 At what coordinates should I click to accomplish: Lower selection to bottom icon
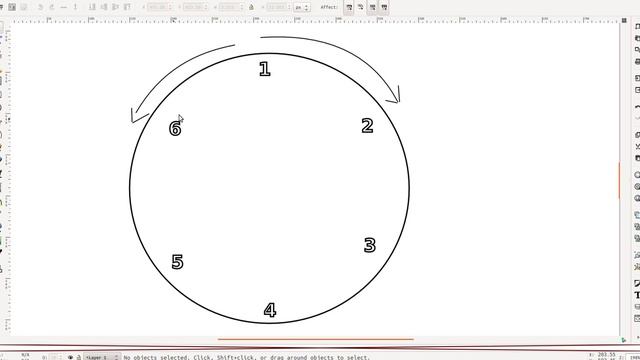click(92, 7)
